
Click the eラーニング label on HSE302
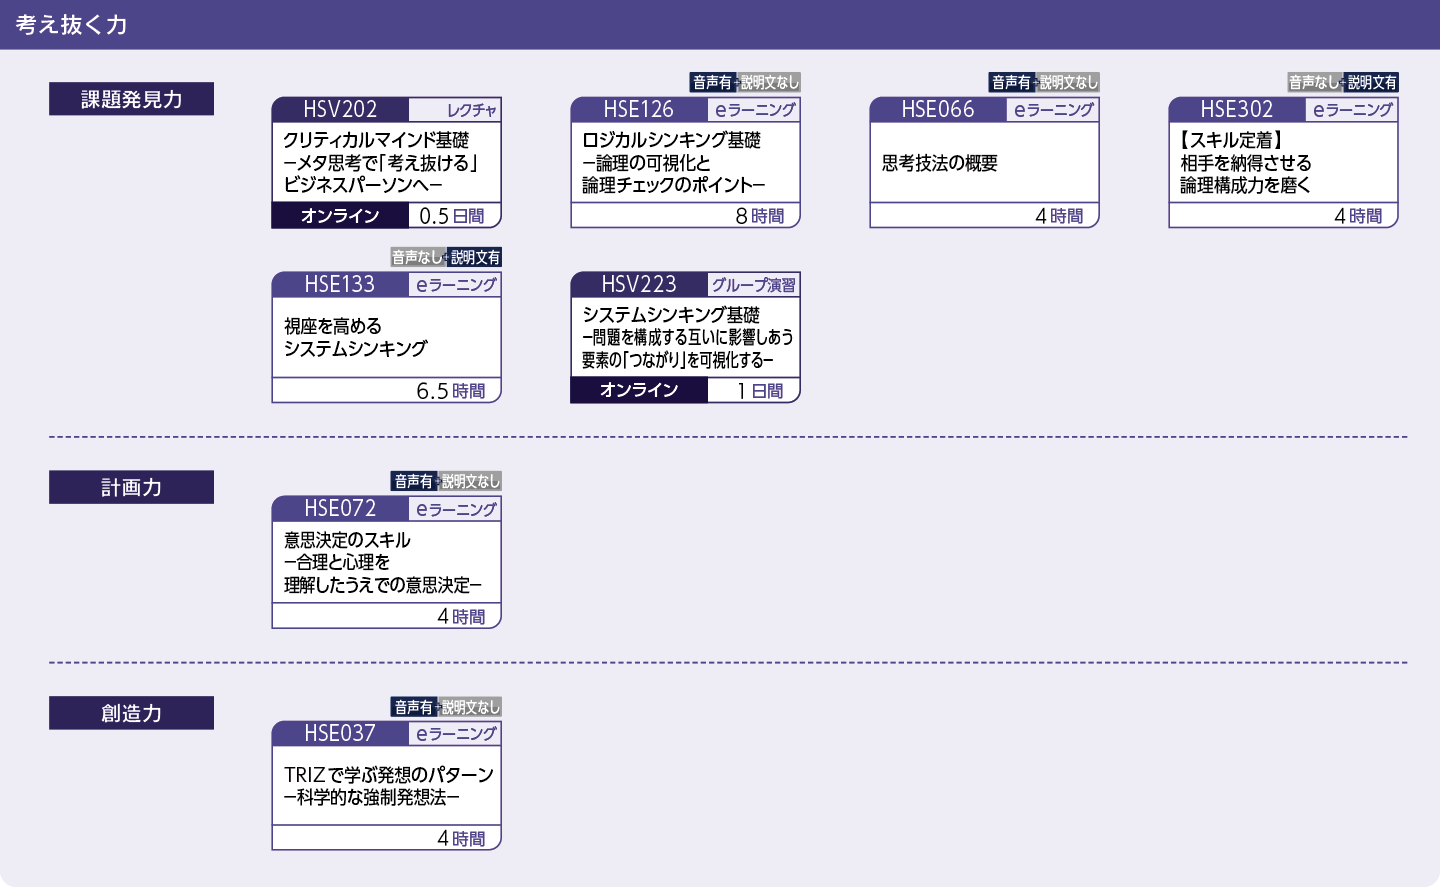[1353, 110]
